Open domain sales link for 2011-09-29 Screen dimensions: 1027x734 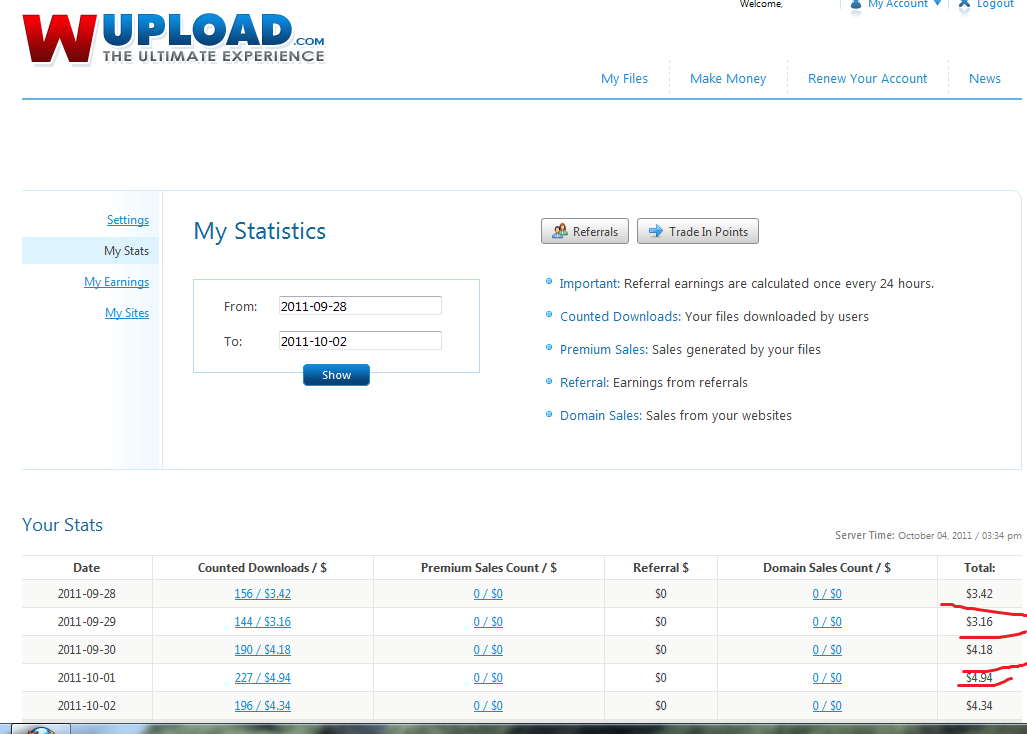click(827, 622)
